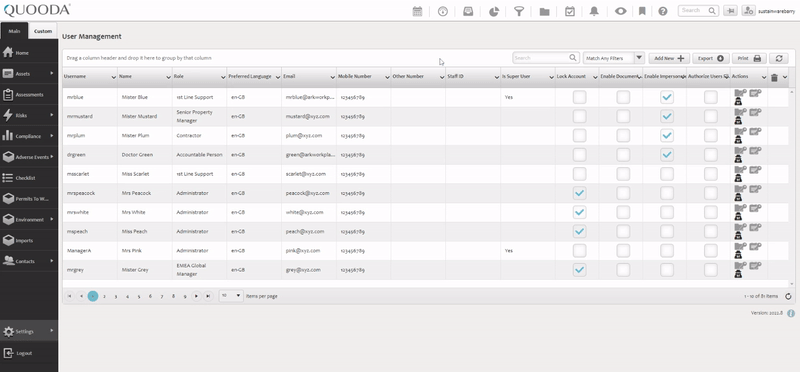Viewport: 800px width, 372px height.
Task: Open Checklist in sidebar
Action: [29, 178]
